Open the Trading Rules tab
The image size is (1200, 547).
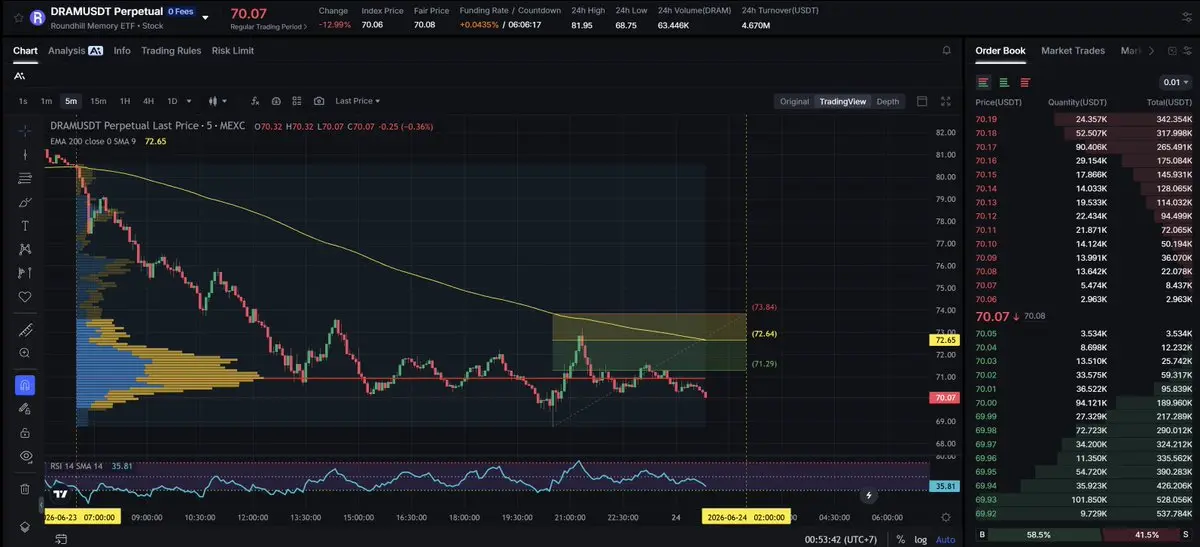pos(171,50)
